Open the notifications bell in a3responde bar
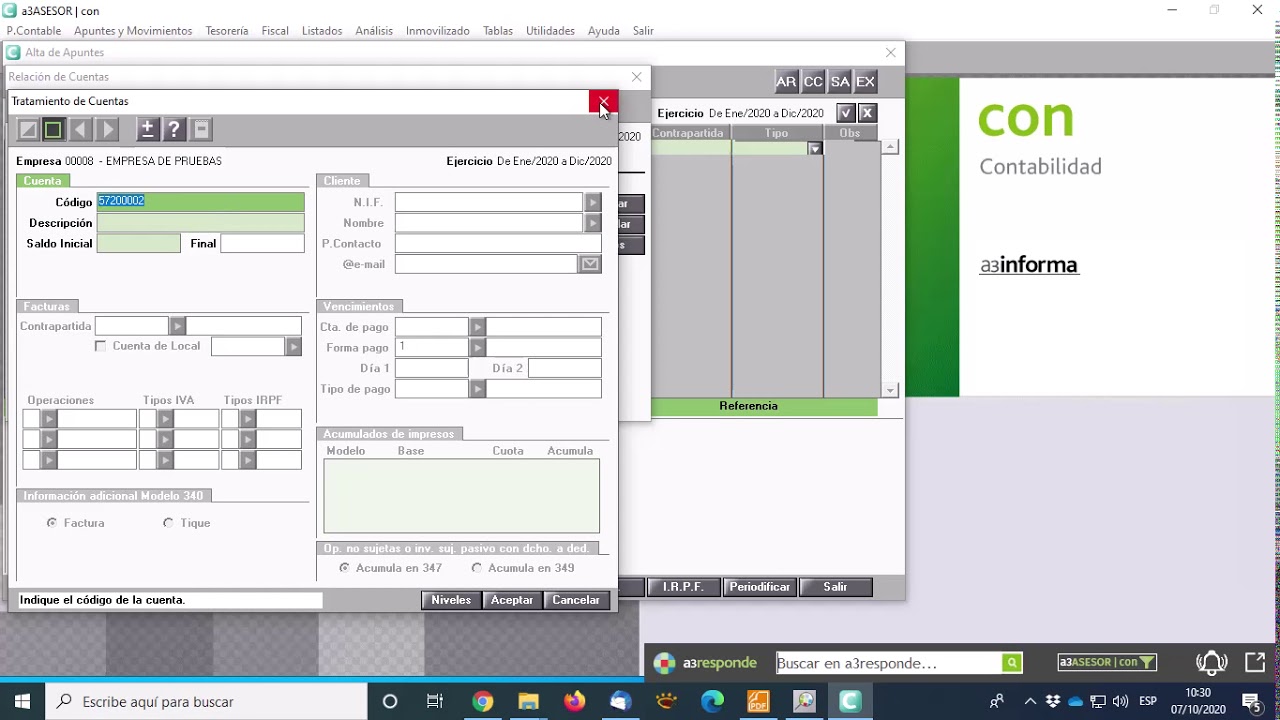This screenshot has width=1280, height=720. pyautogui.click(x=1212, y=662)
